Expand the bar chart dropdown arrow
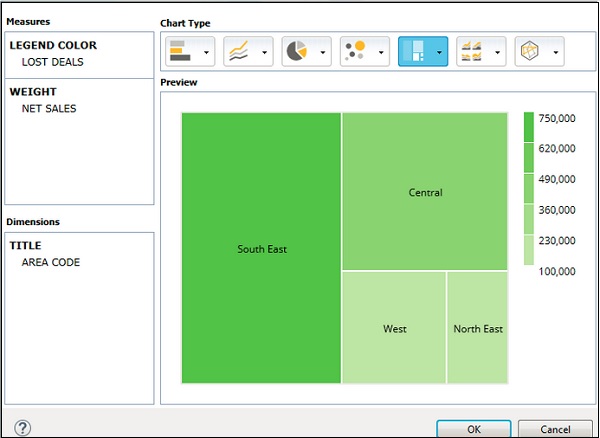The height and width of the screenshot is (438, 600). 206,52
